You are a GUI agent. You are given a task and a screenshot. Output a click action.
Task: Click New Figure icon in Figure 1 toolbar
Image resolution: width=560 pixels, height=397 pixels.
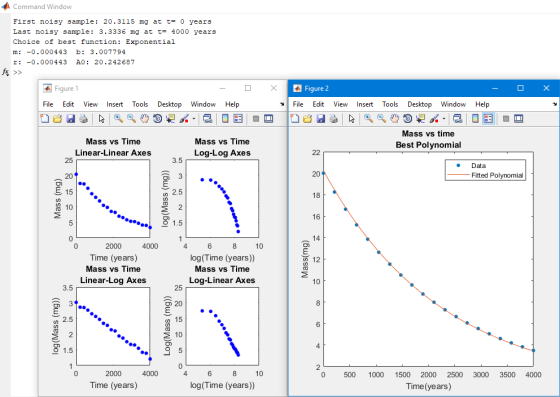[x=45, y=119]
